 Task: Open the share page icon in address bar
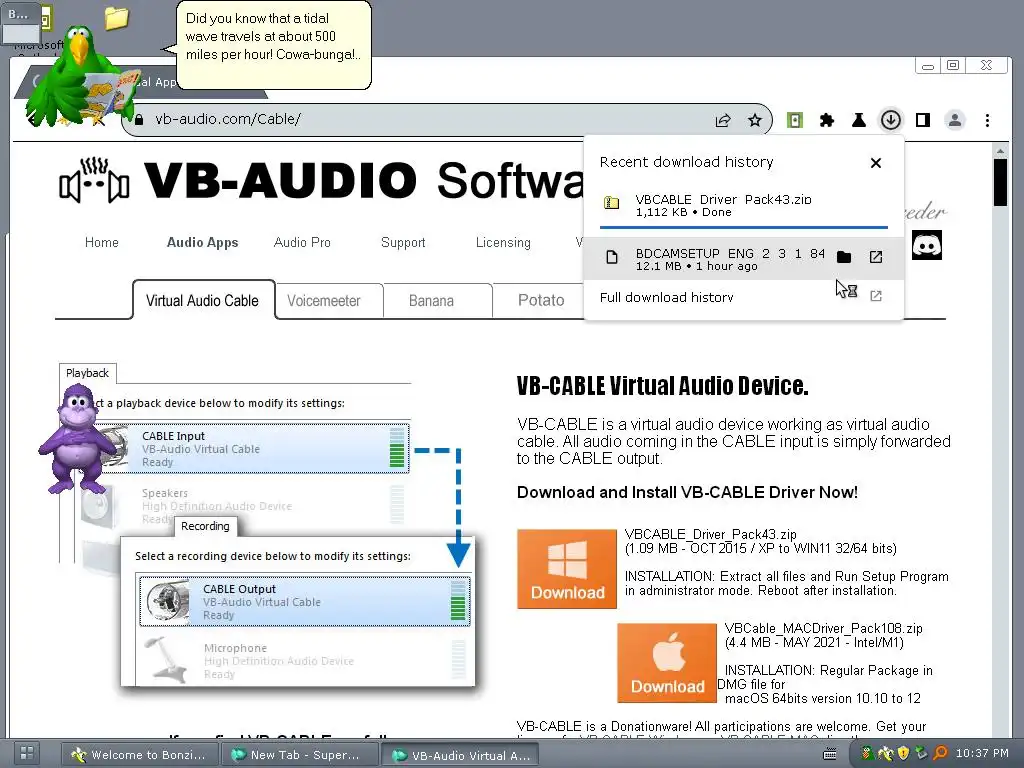[x=723, y=120]
